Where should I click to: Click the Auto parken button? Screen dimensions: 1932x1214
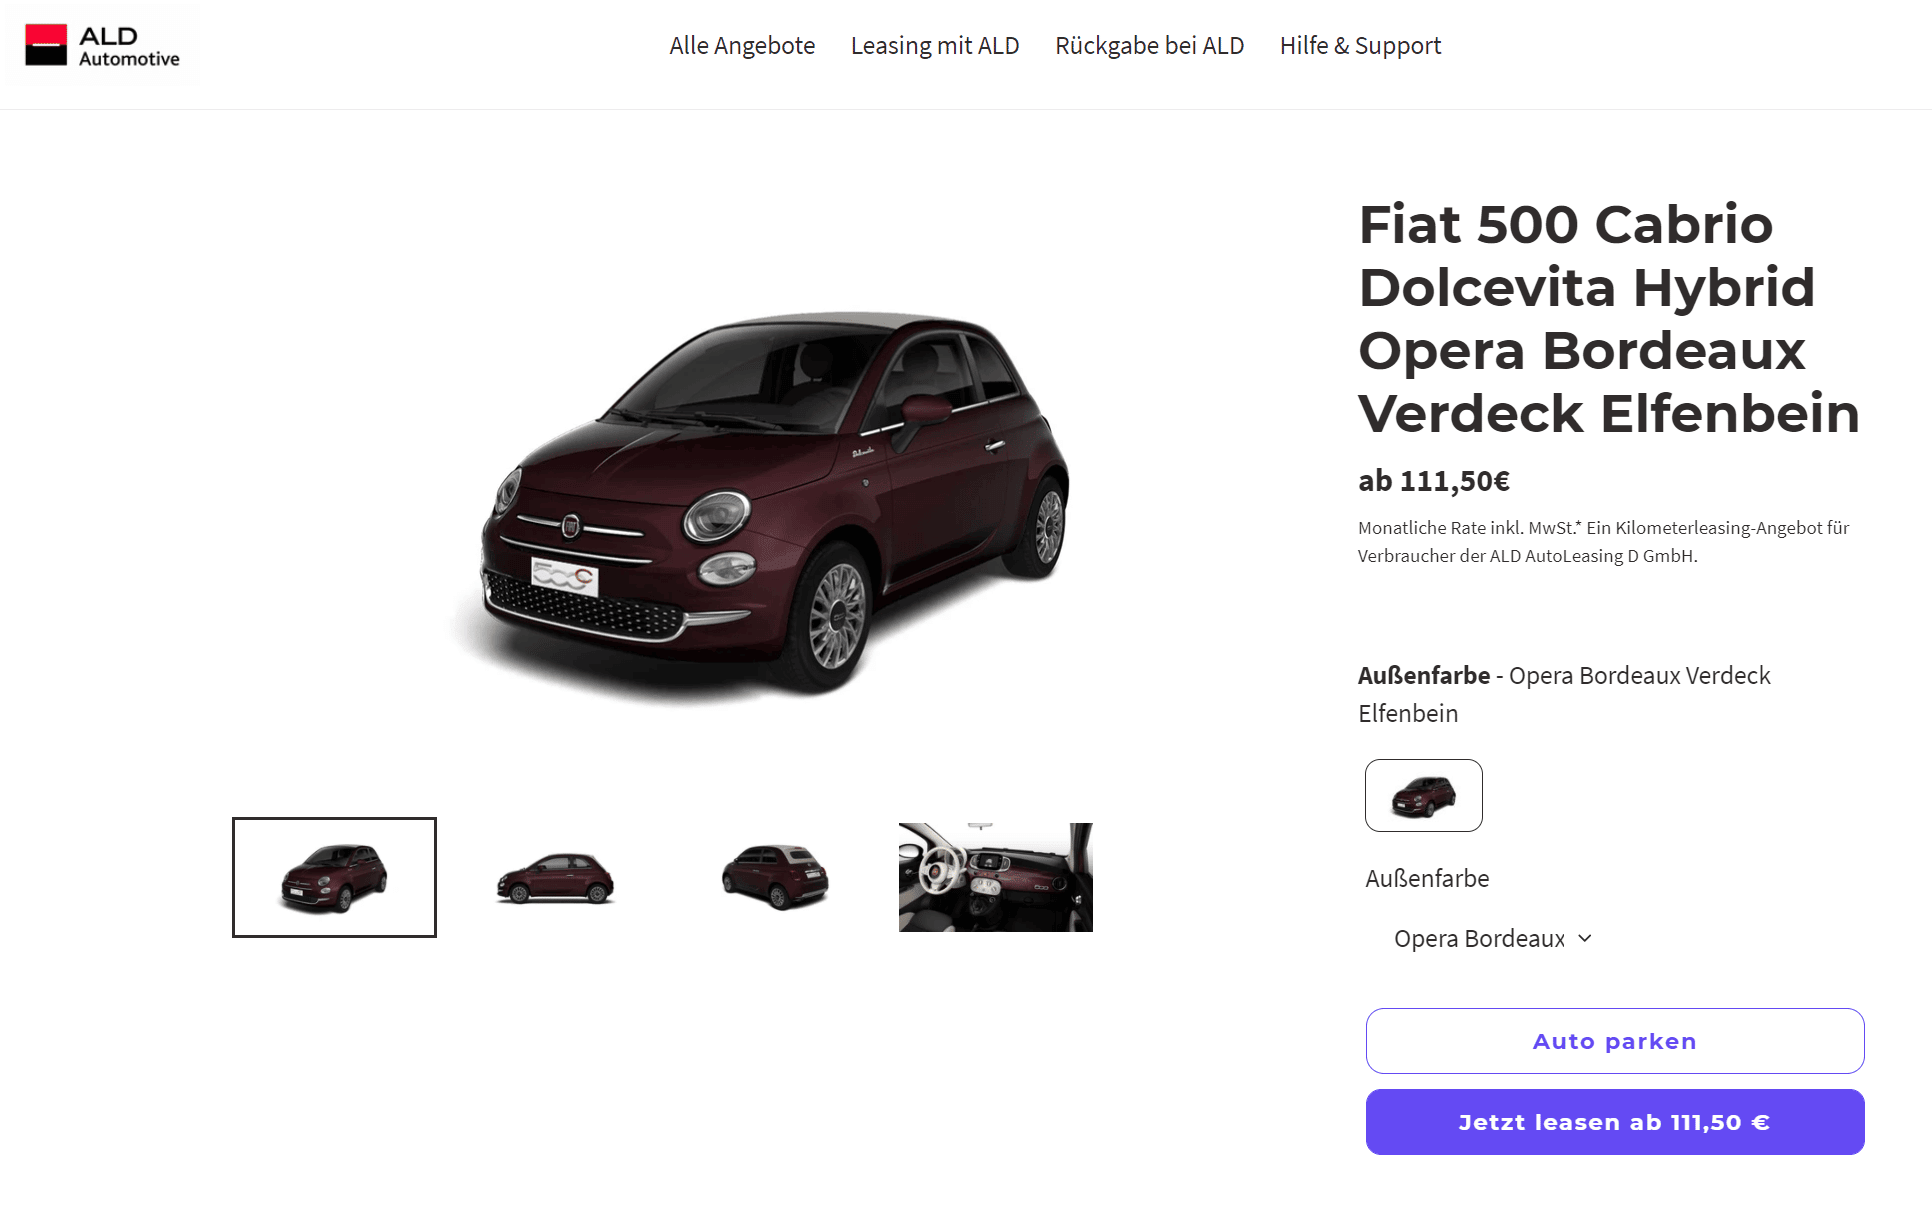[x=1615, y=1041]
